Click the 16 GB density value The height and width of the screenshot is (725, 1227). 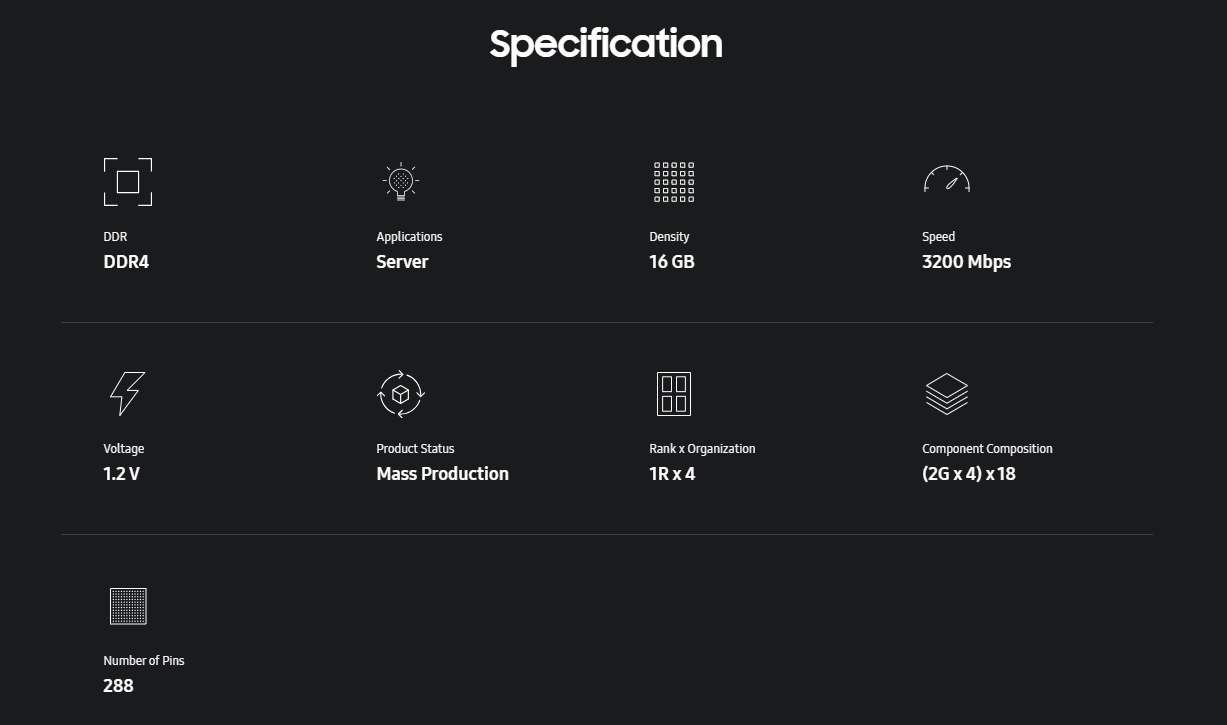click(672, 262)
